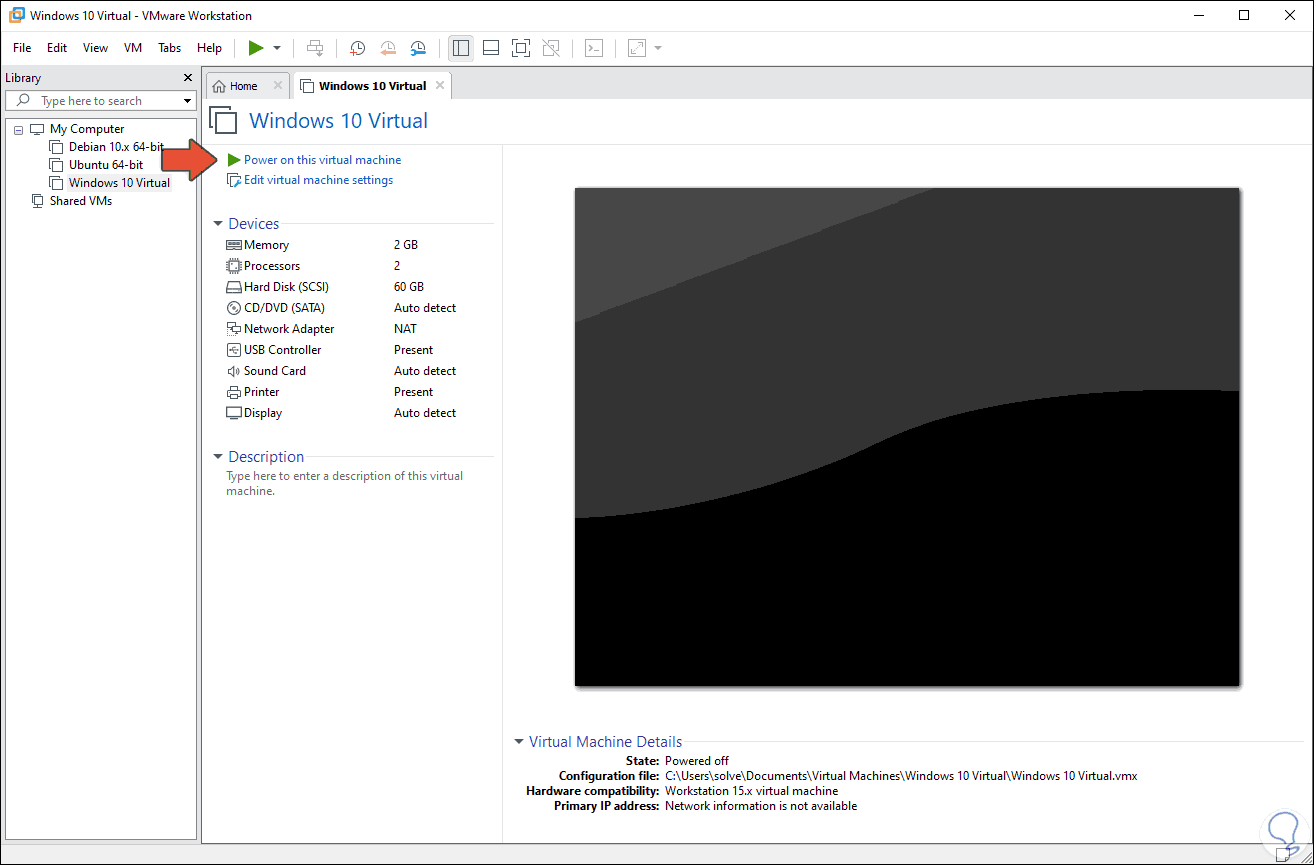Click the description text entry area

(x=345, y=484)
